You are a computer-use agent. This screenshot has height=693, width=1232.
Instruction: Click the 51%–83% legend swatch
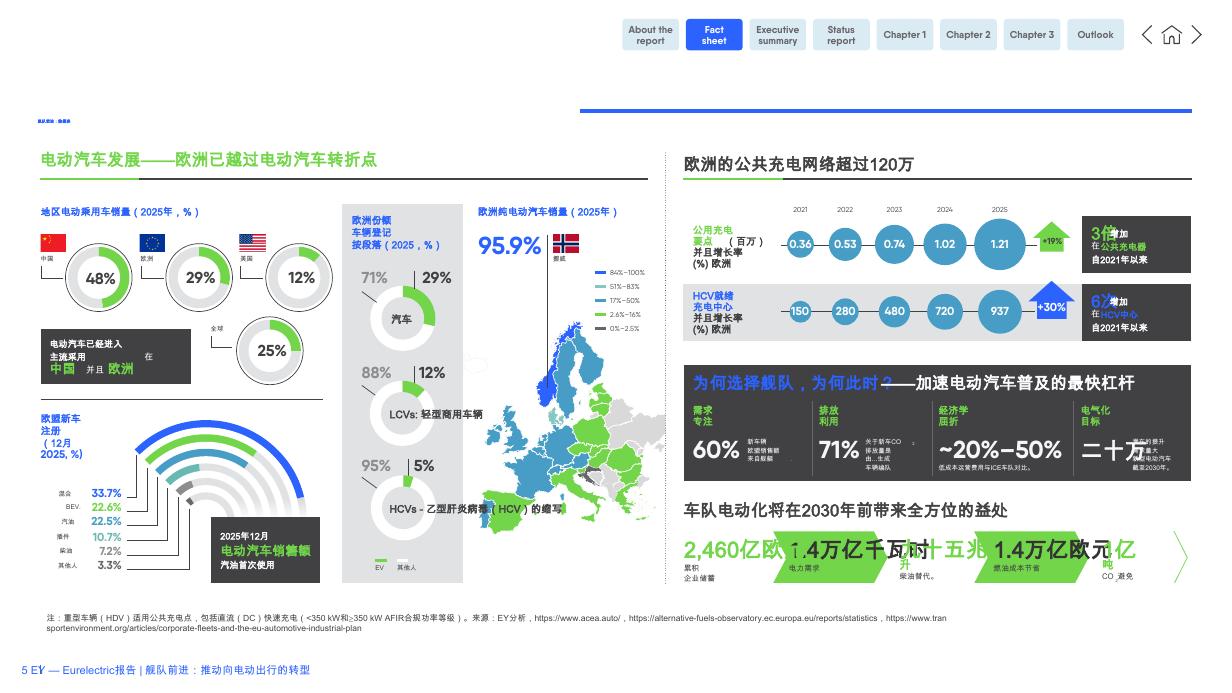tap(600, 286)
